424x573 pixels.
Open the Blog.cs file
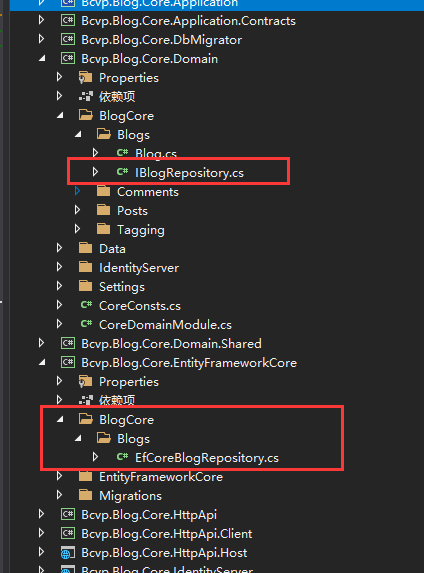156,153
